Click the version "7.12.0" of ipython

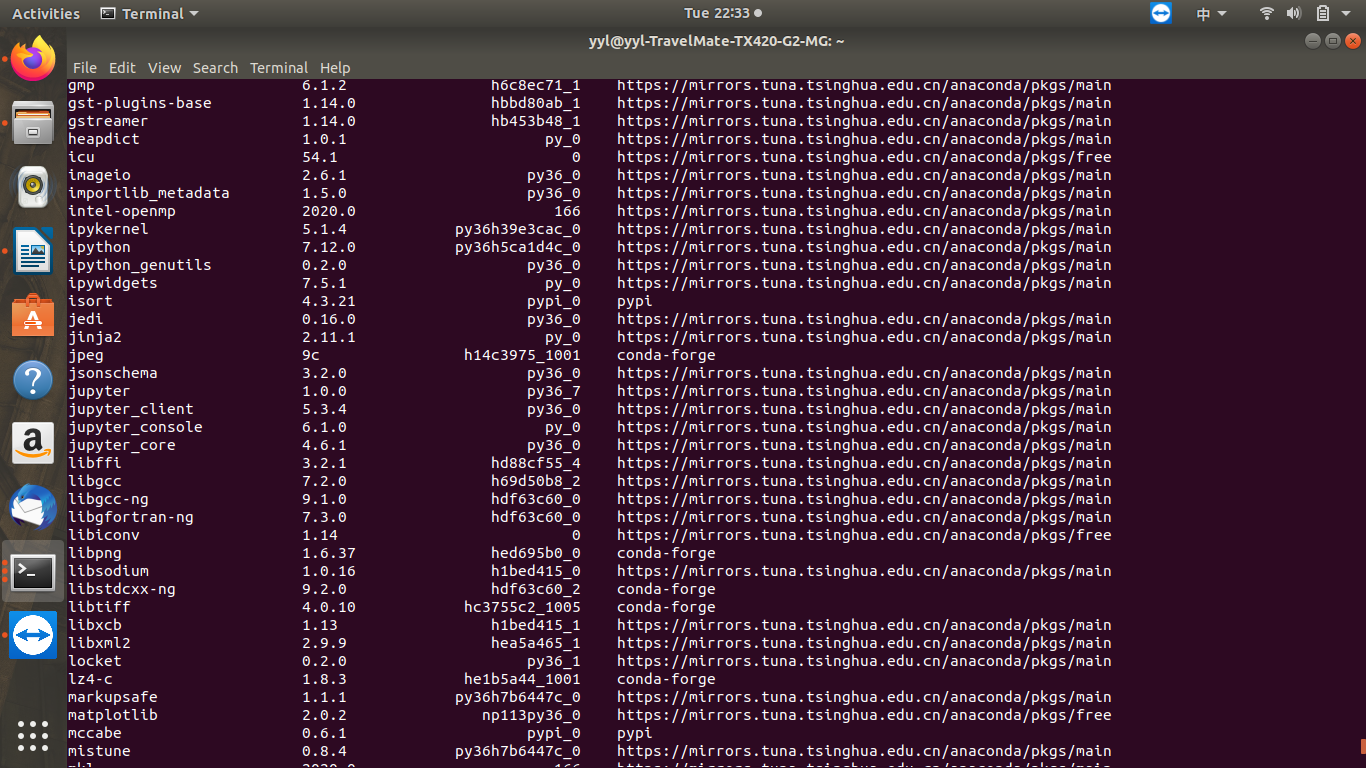coord(329,247)
